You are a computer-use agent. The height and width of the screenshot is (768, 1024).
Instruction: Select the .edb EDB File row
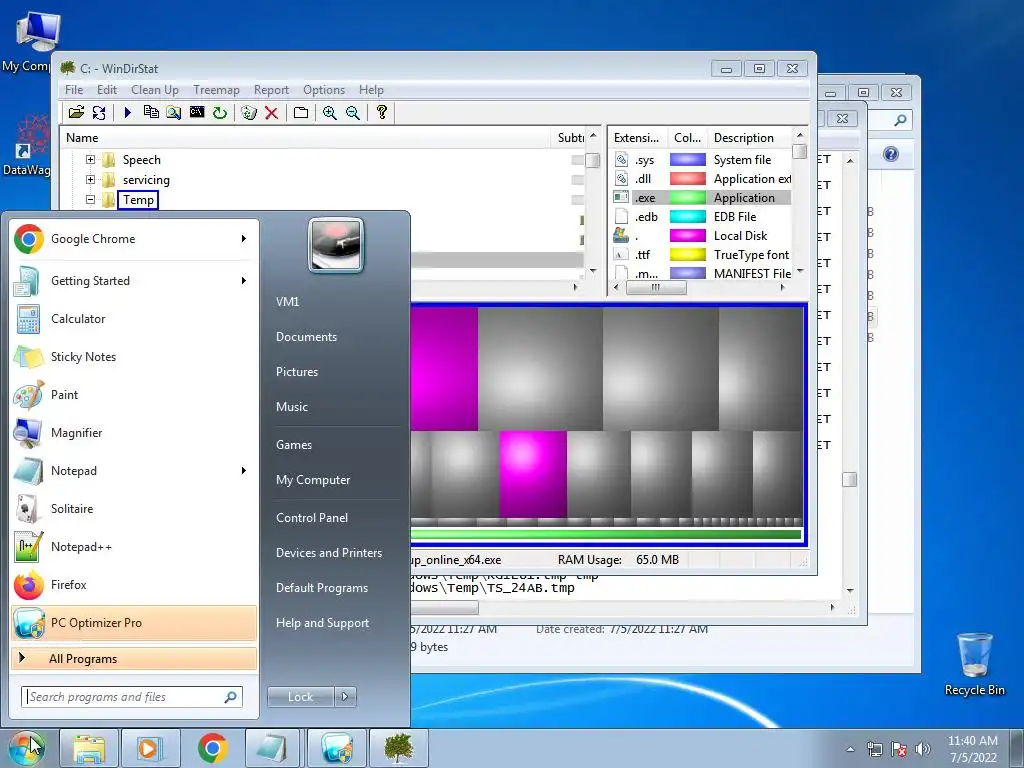pos(701,216)
